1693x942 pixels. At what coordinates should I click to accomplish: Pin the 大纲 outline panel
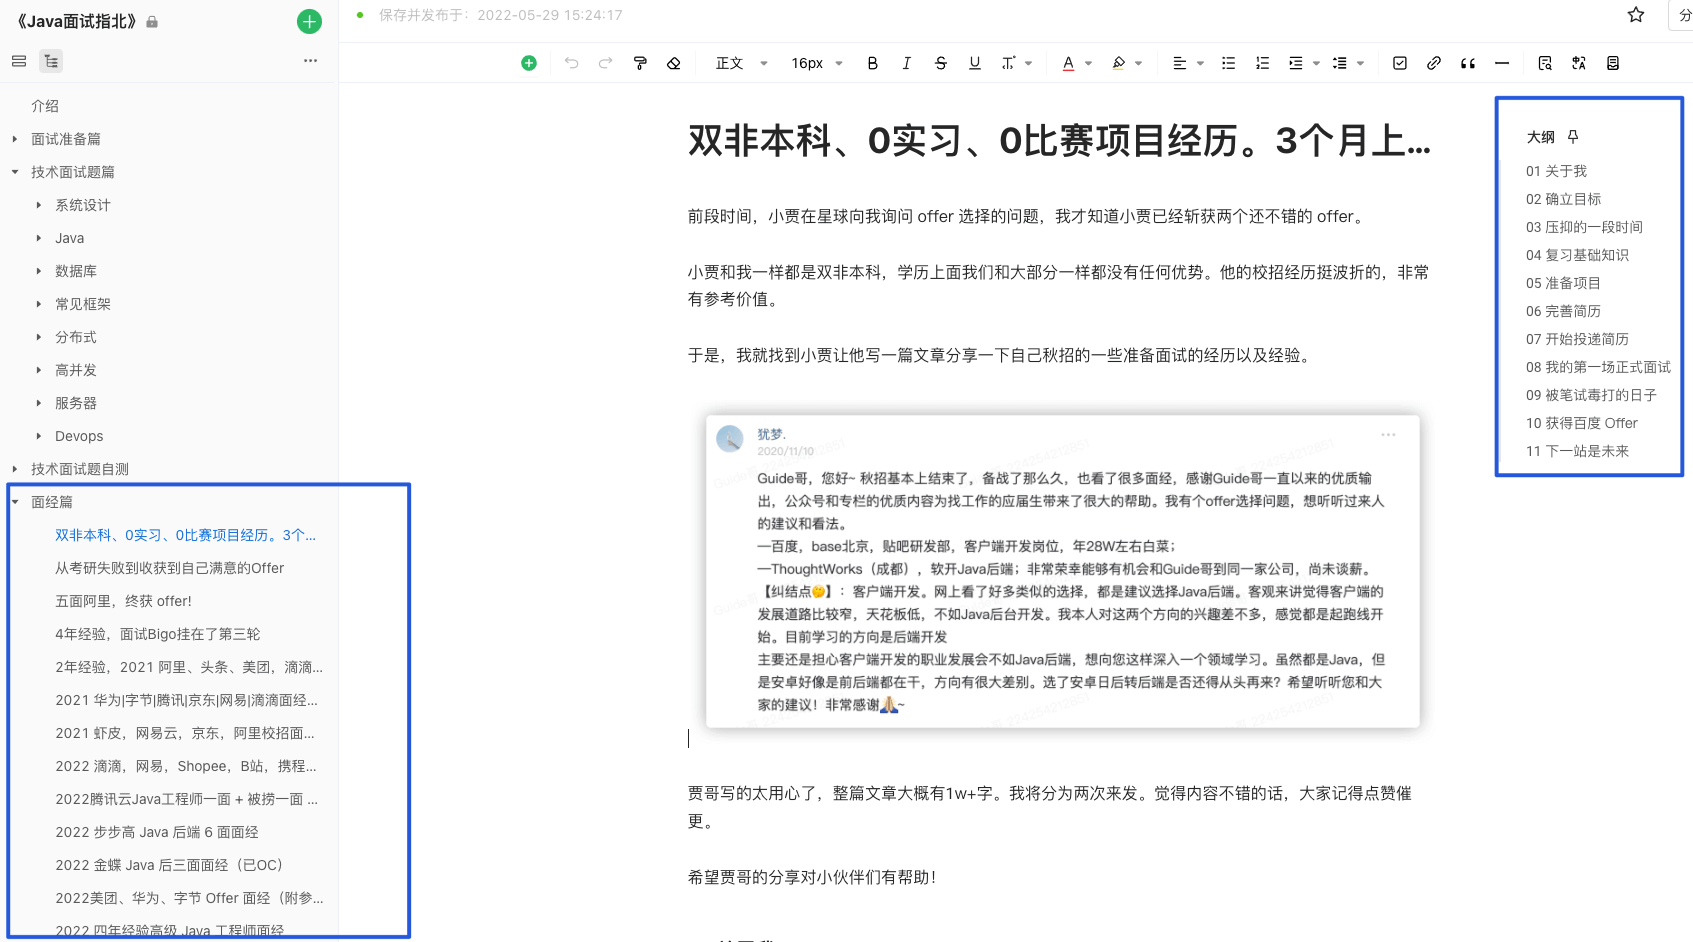pos(1573,137)
